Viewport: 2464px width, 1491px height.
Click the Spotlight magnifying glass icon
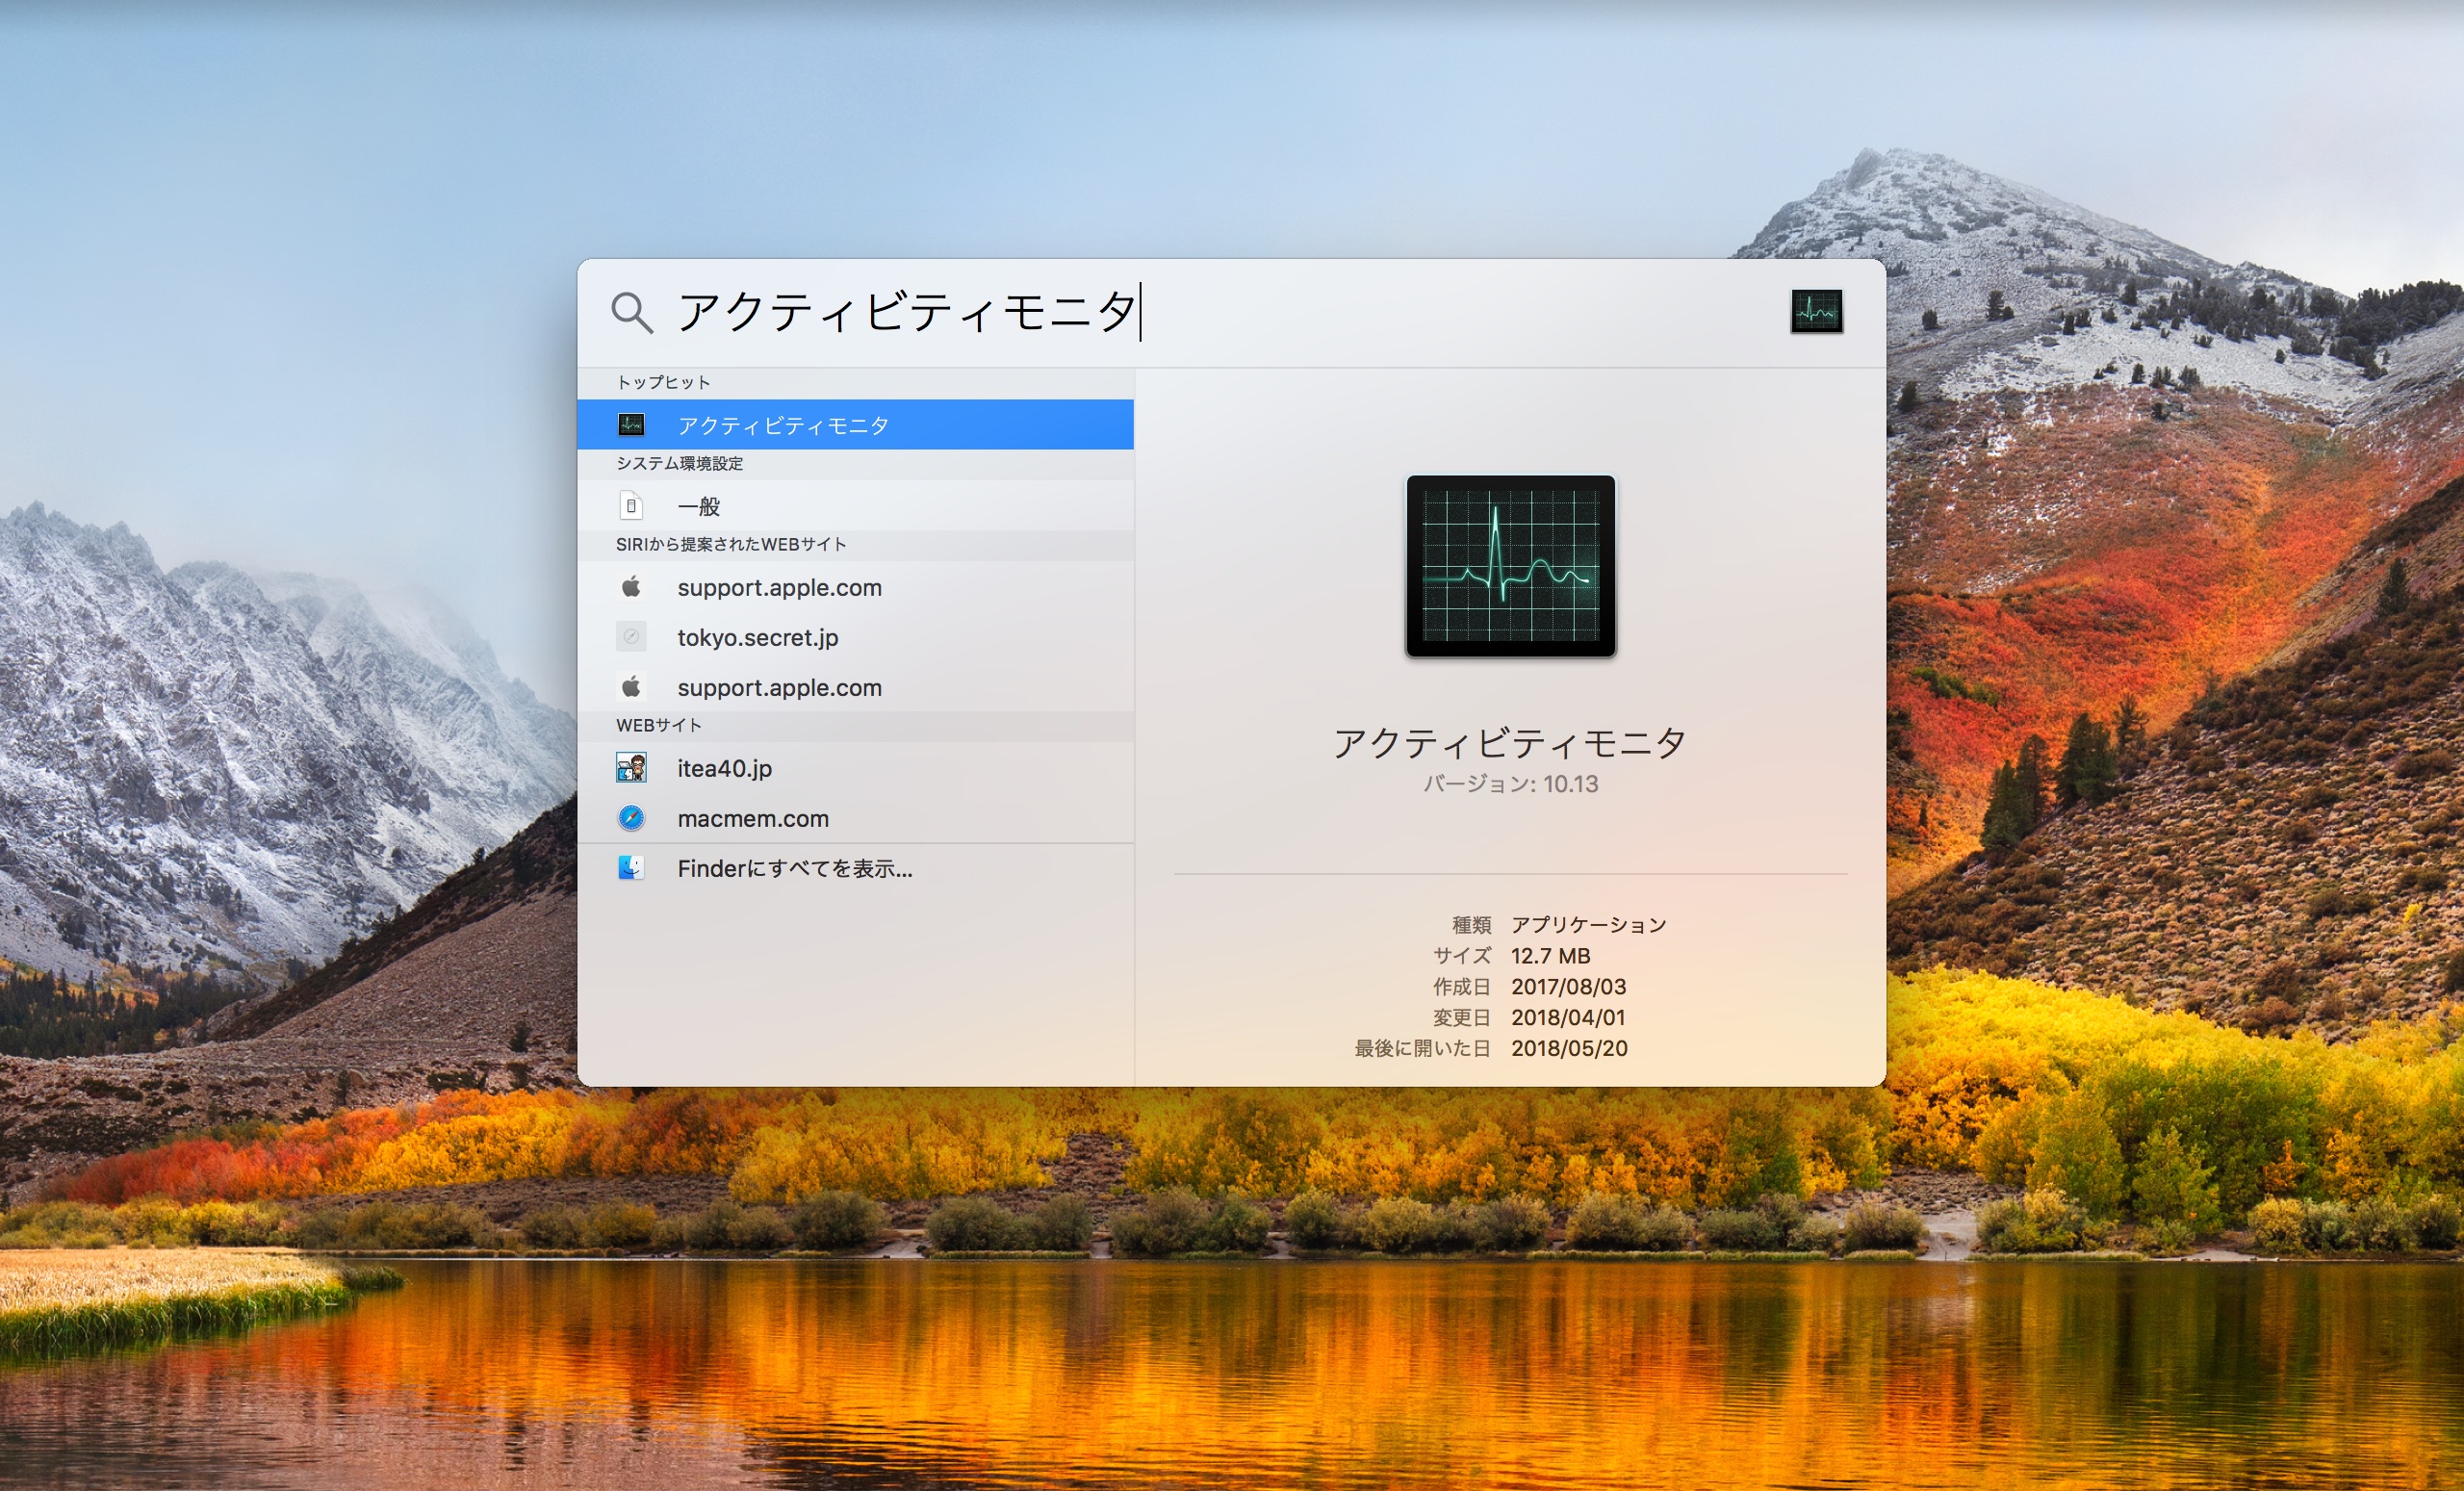[631, 313]
